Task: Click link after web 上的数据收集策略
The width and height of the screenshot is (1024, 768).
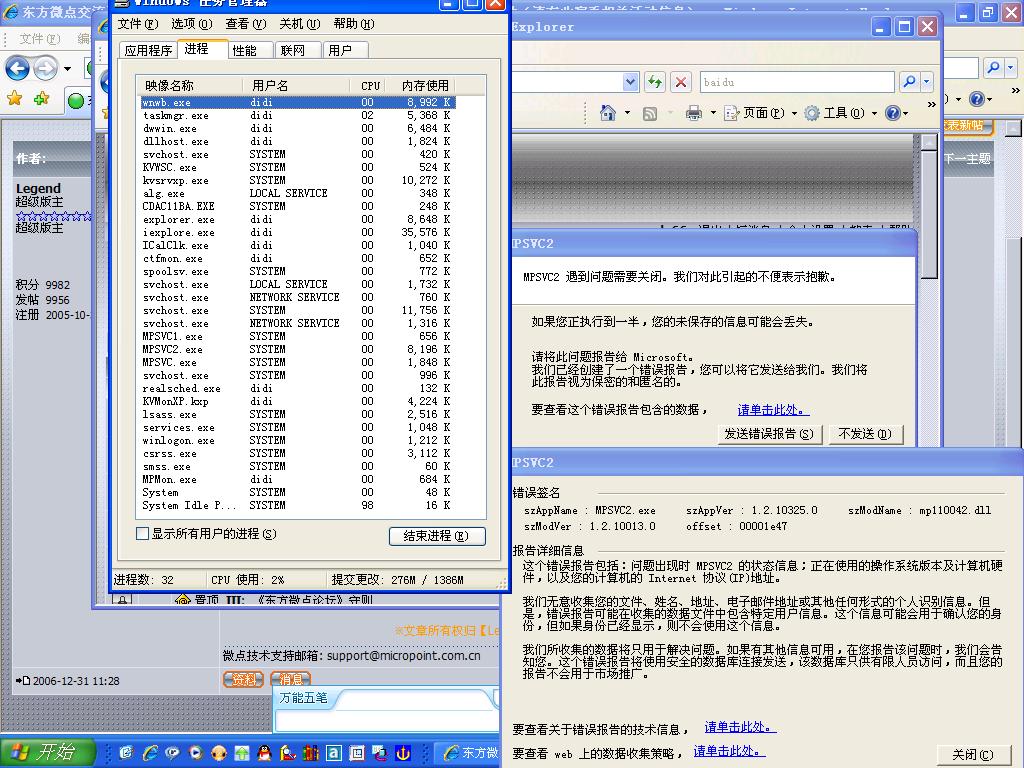Action: (x=729, y=752)
